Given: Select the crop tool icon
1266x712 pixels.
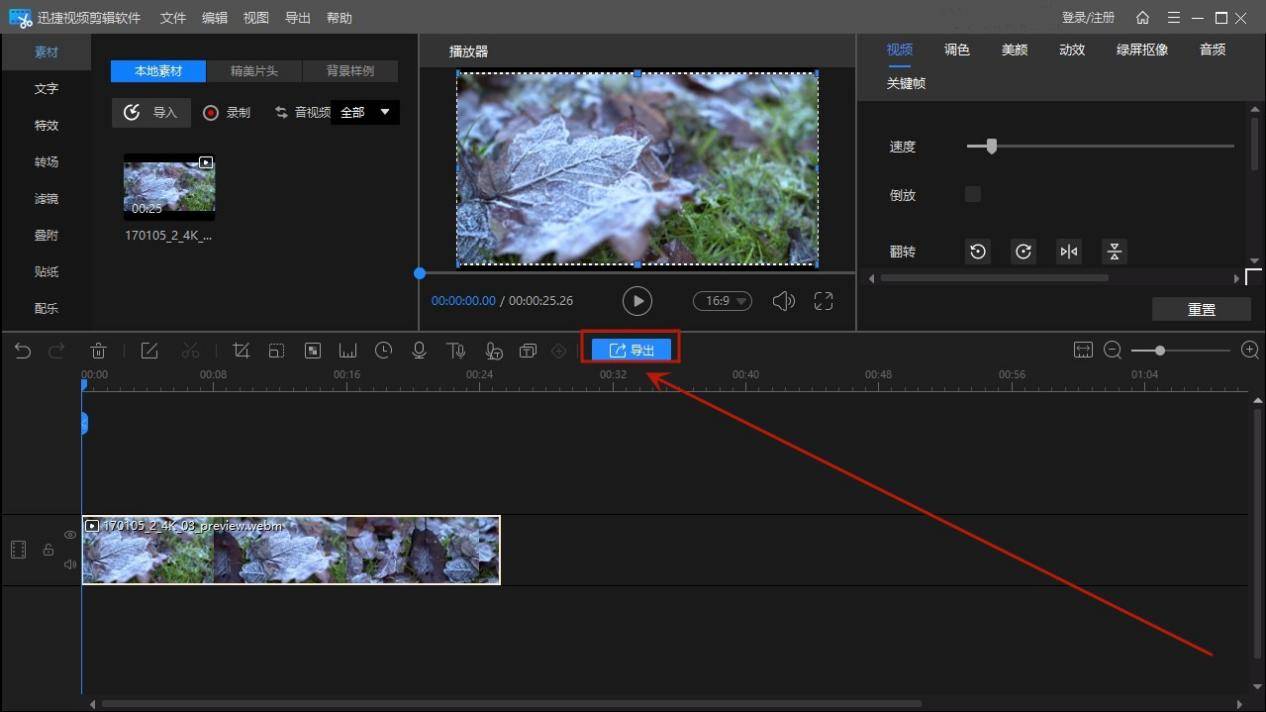Looking at the screenshot, I should [241, 350].
